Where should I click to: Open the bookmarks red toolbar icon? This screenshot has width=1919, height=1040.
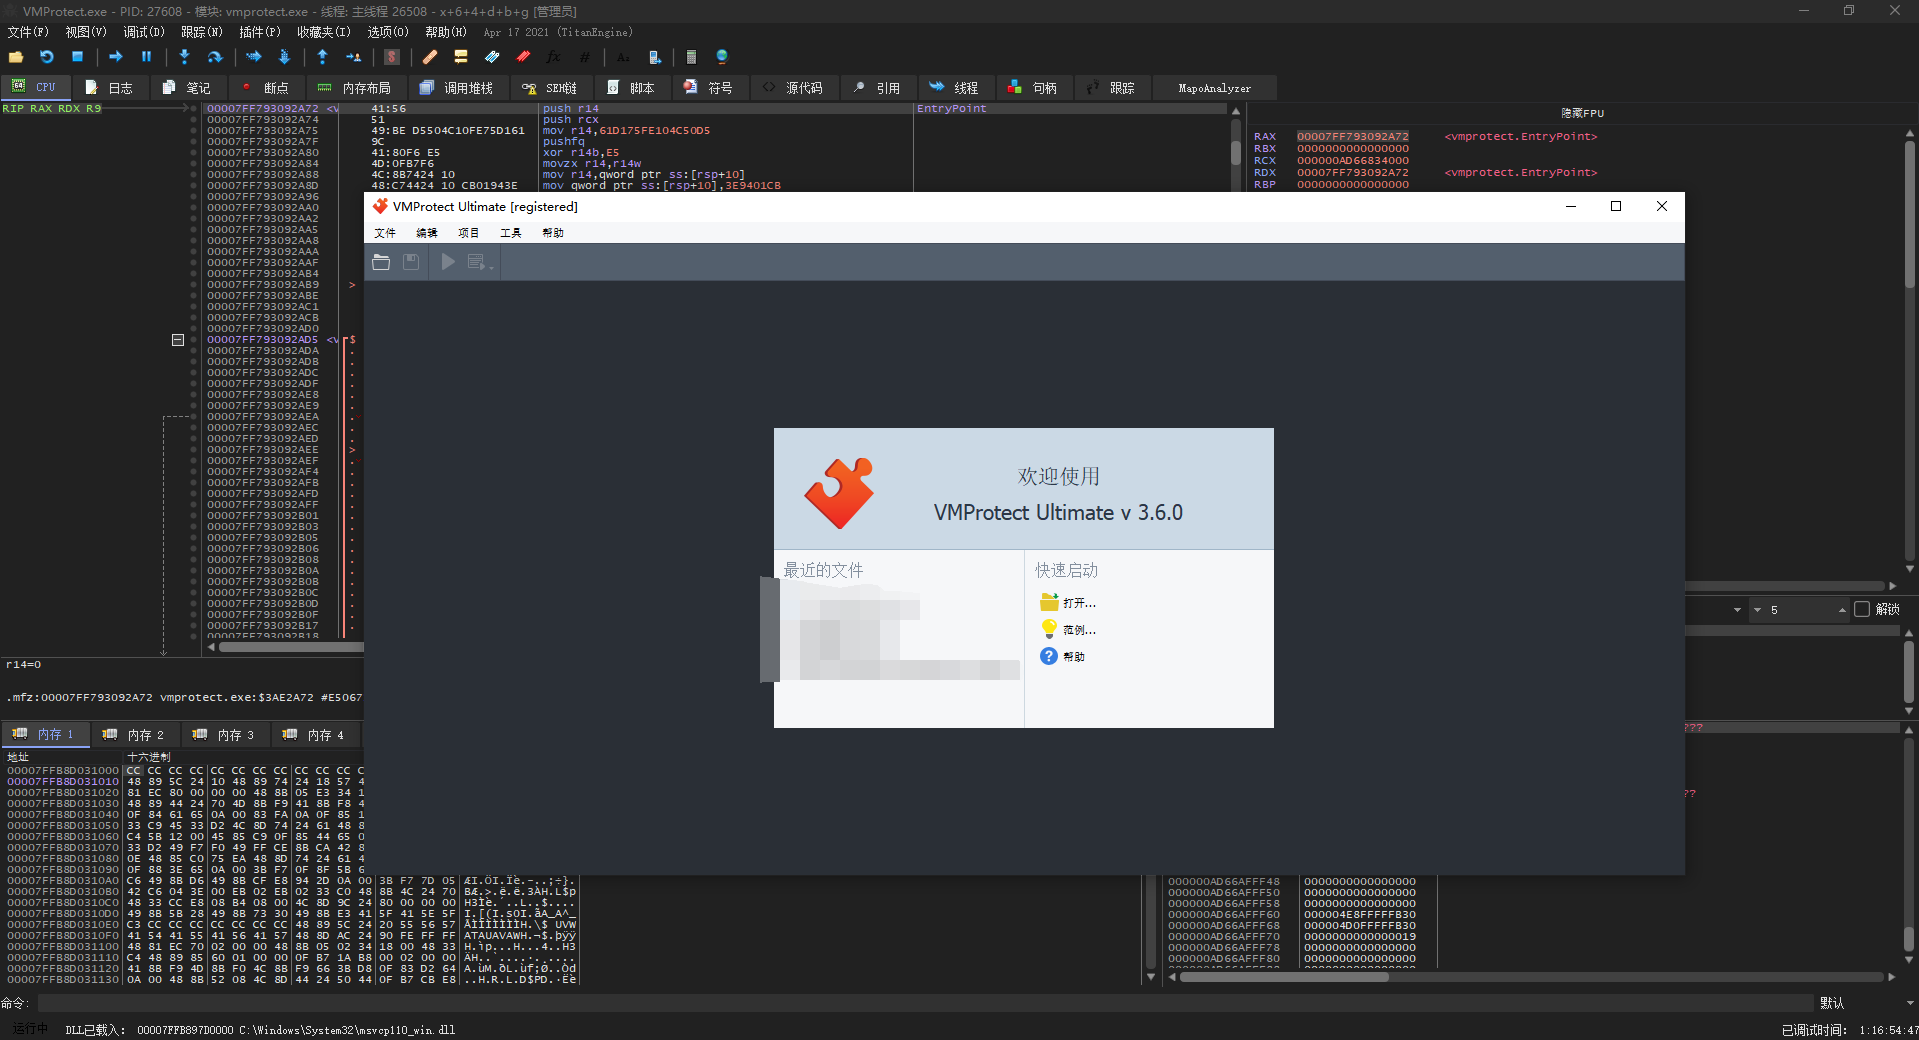(523, 57)
